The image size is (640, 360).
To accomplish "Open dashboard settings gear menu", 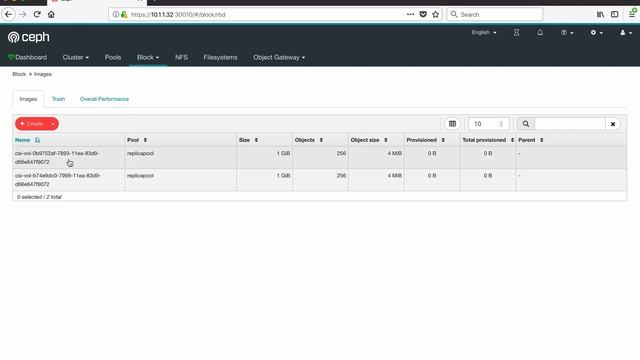I will coord(596,33).
